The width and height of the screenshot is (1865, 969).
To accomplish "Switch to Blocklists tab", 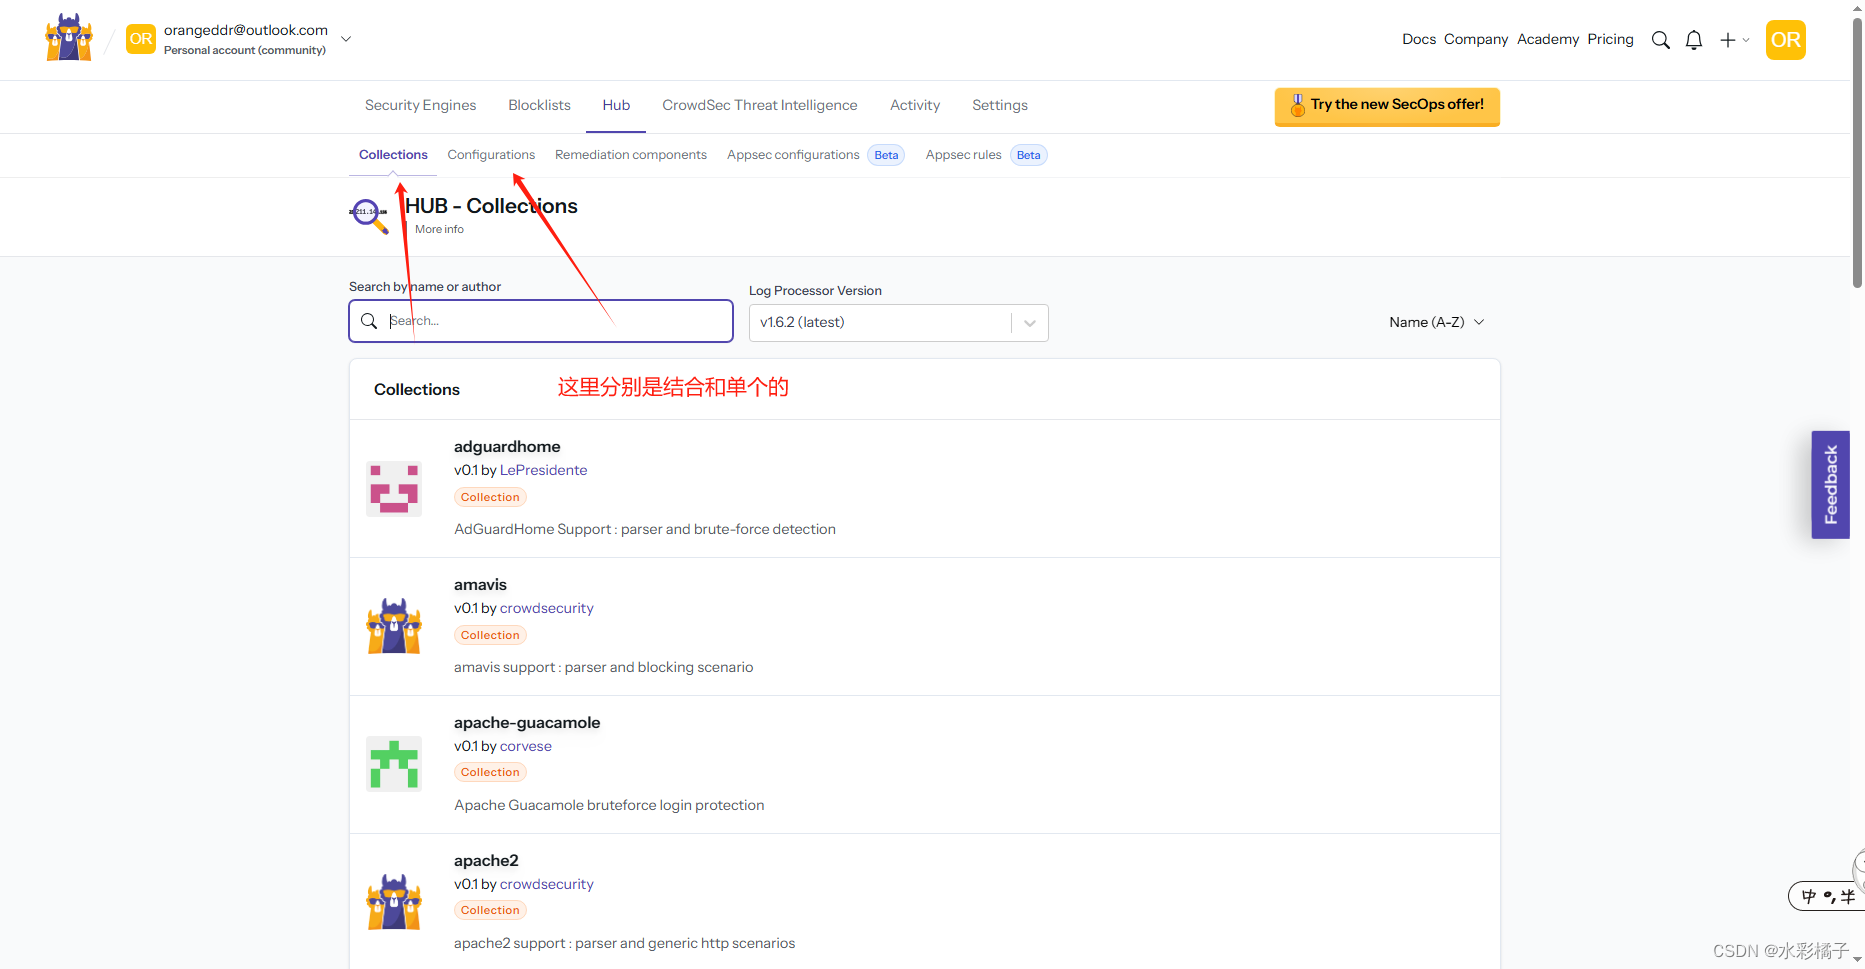I will point(539,105).
